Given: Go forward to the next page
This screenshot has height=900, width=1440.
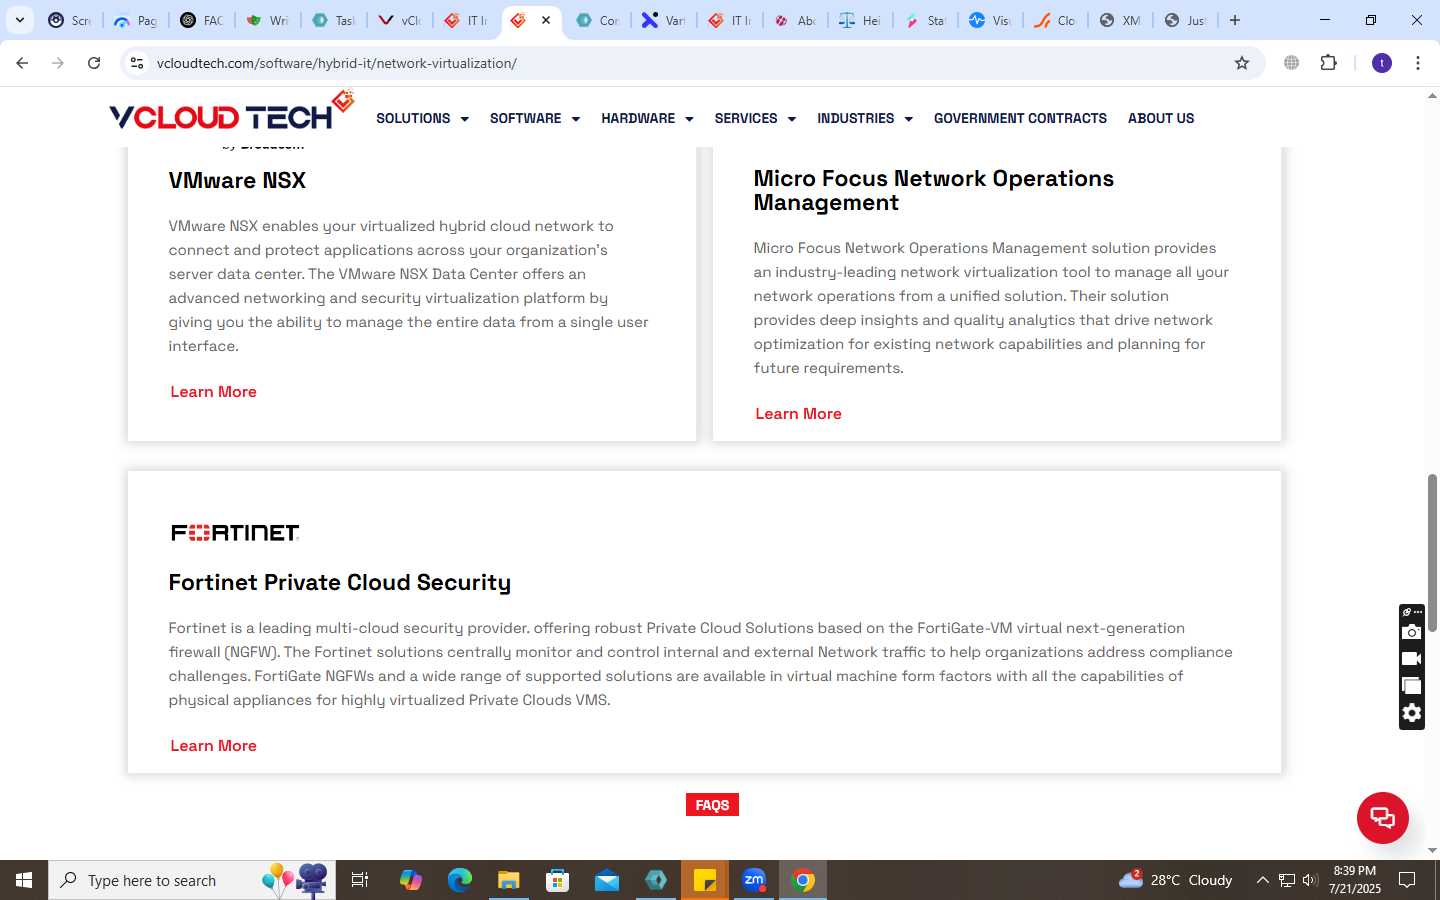Looking at the screenshot, I should click(58, 63).
